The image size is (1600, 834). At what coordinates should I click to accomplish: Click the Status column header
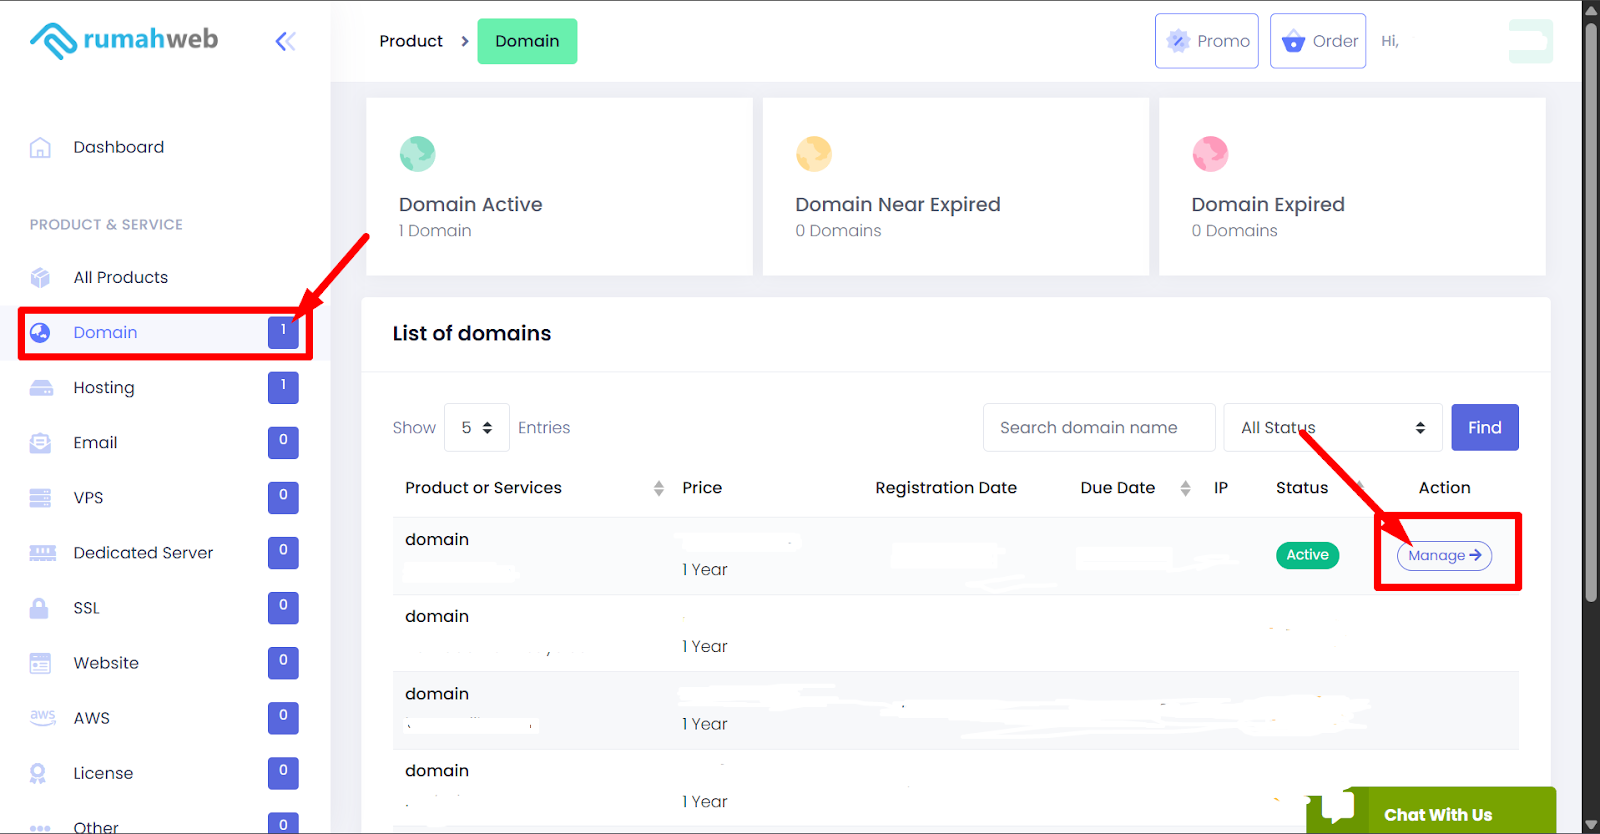1302,488
